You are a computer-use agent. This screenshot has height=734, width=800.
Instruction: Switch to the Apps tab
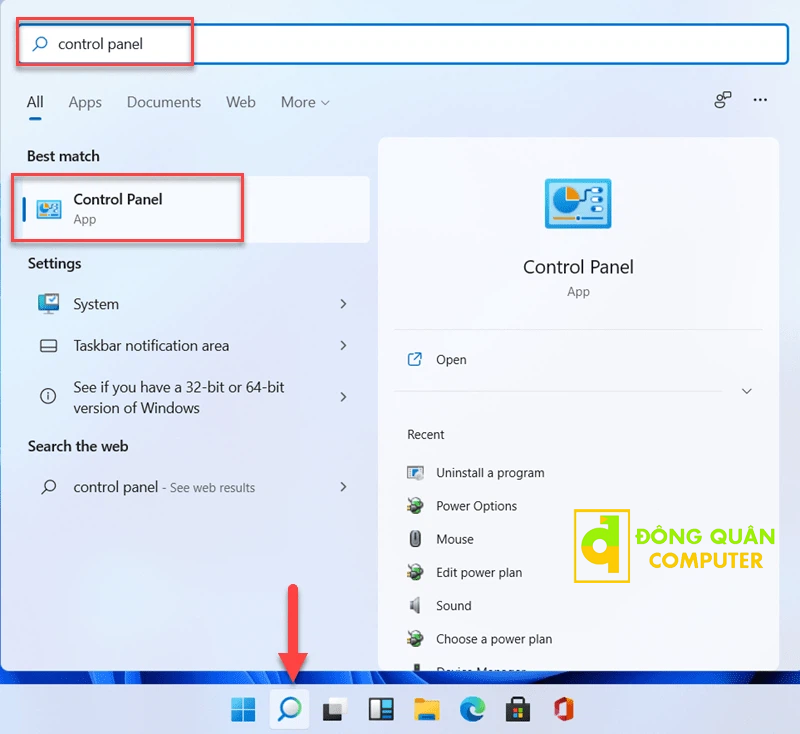[x=85, y=103]
